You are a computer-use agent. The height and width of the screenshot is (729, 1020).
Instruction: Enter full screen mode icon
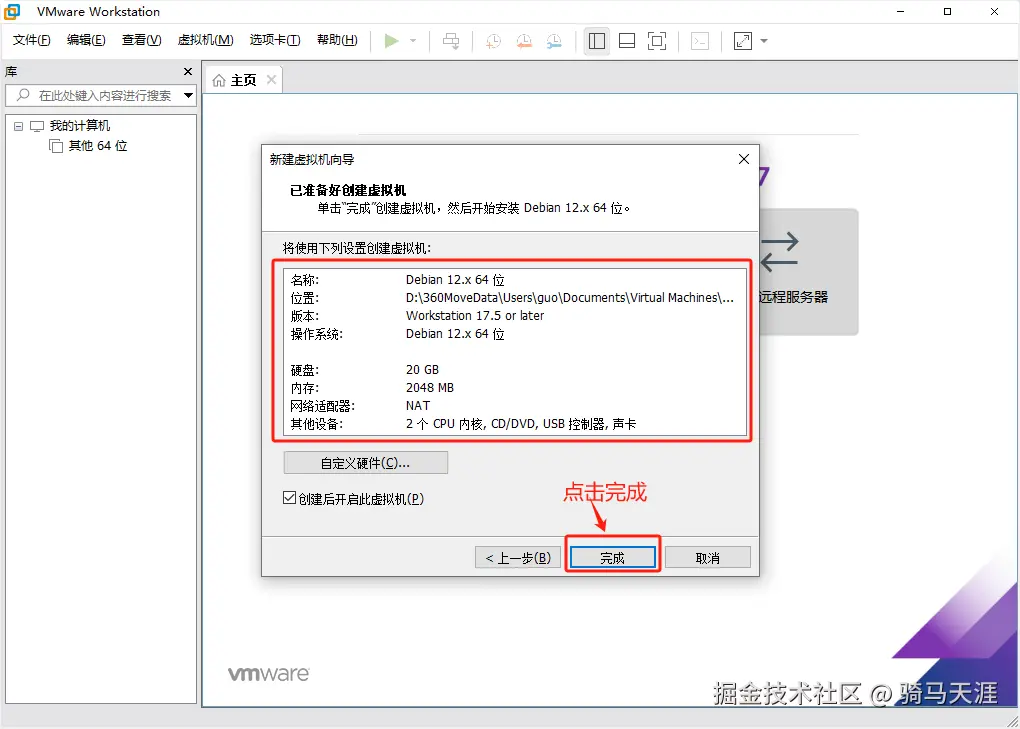point(657,41)
